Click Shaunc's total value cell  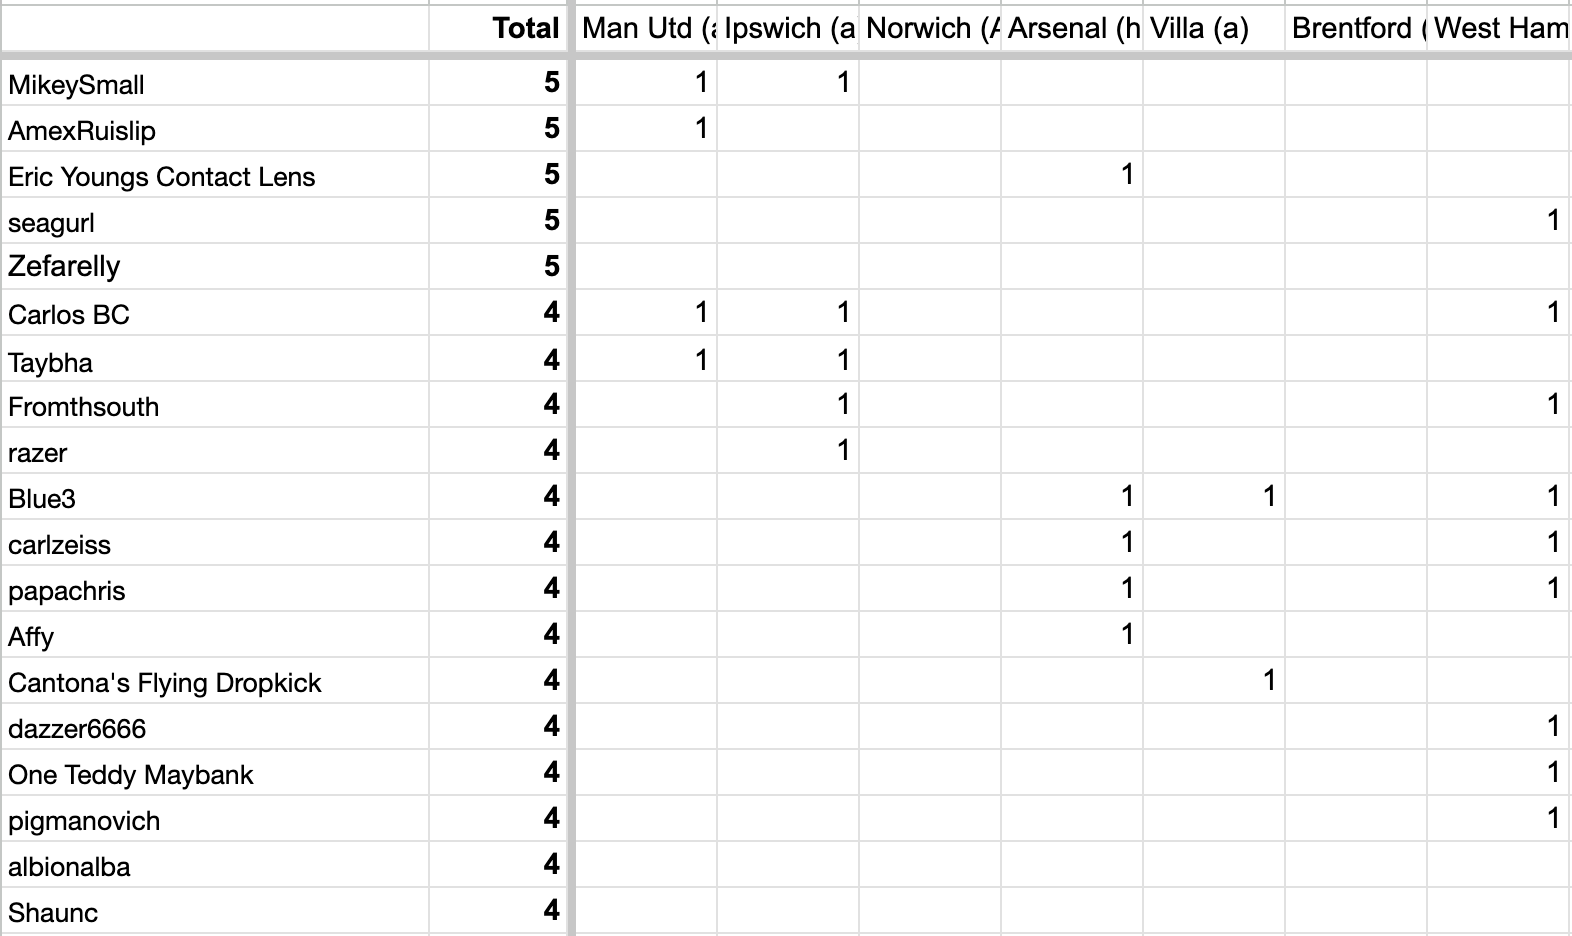click(x=497, y=911)
